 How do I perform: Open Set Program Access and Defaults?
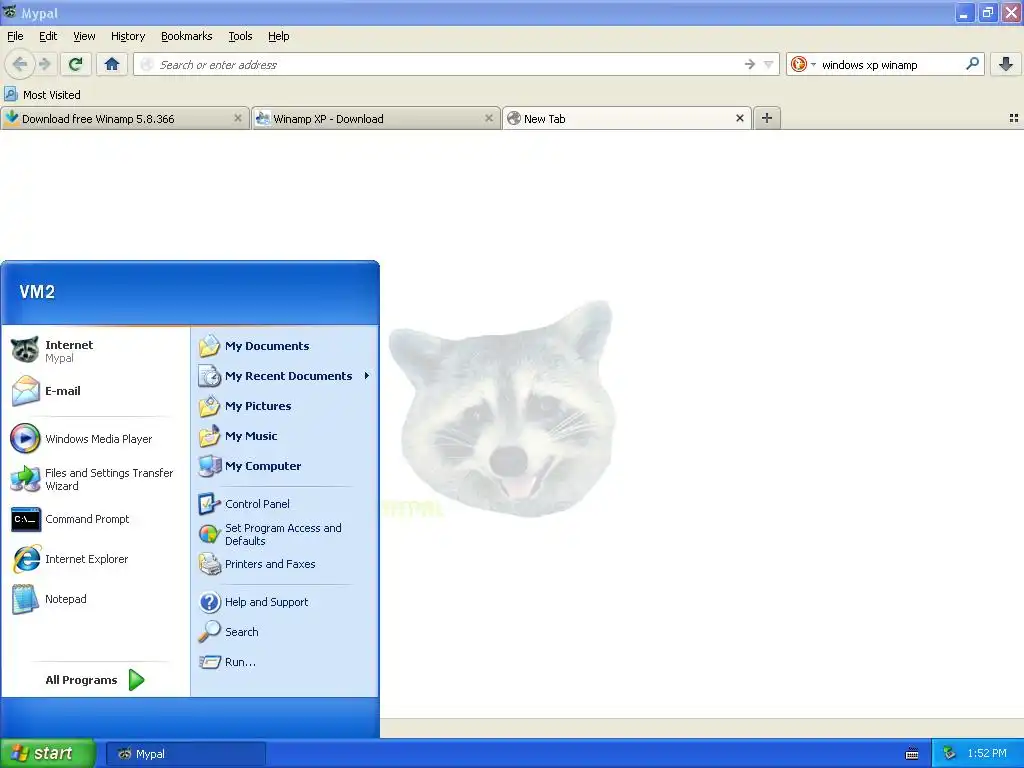284,534
